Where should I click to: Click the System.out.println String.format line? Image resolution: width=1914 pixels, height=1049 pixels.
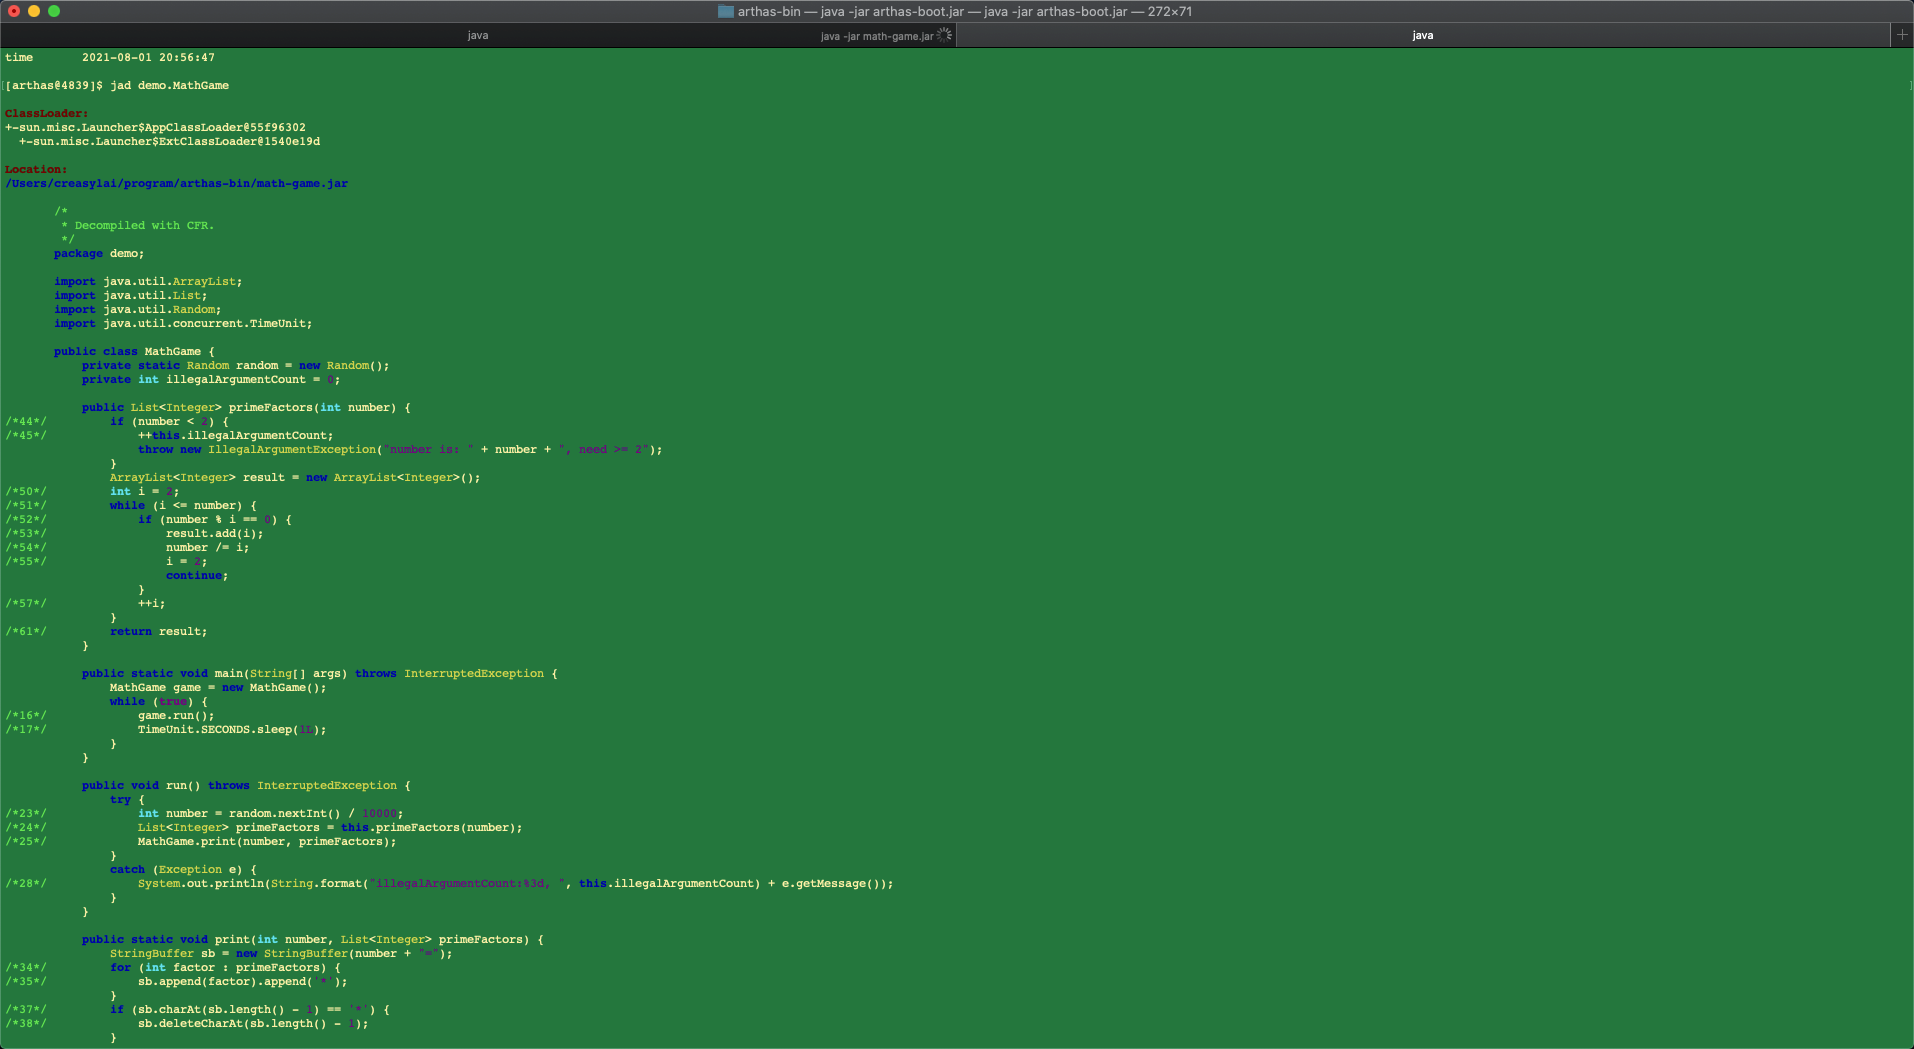(515, 884)
